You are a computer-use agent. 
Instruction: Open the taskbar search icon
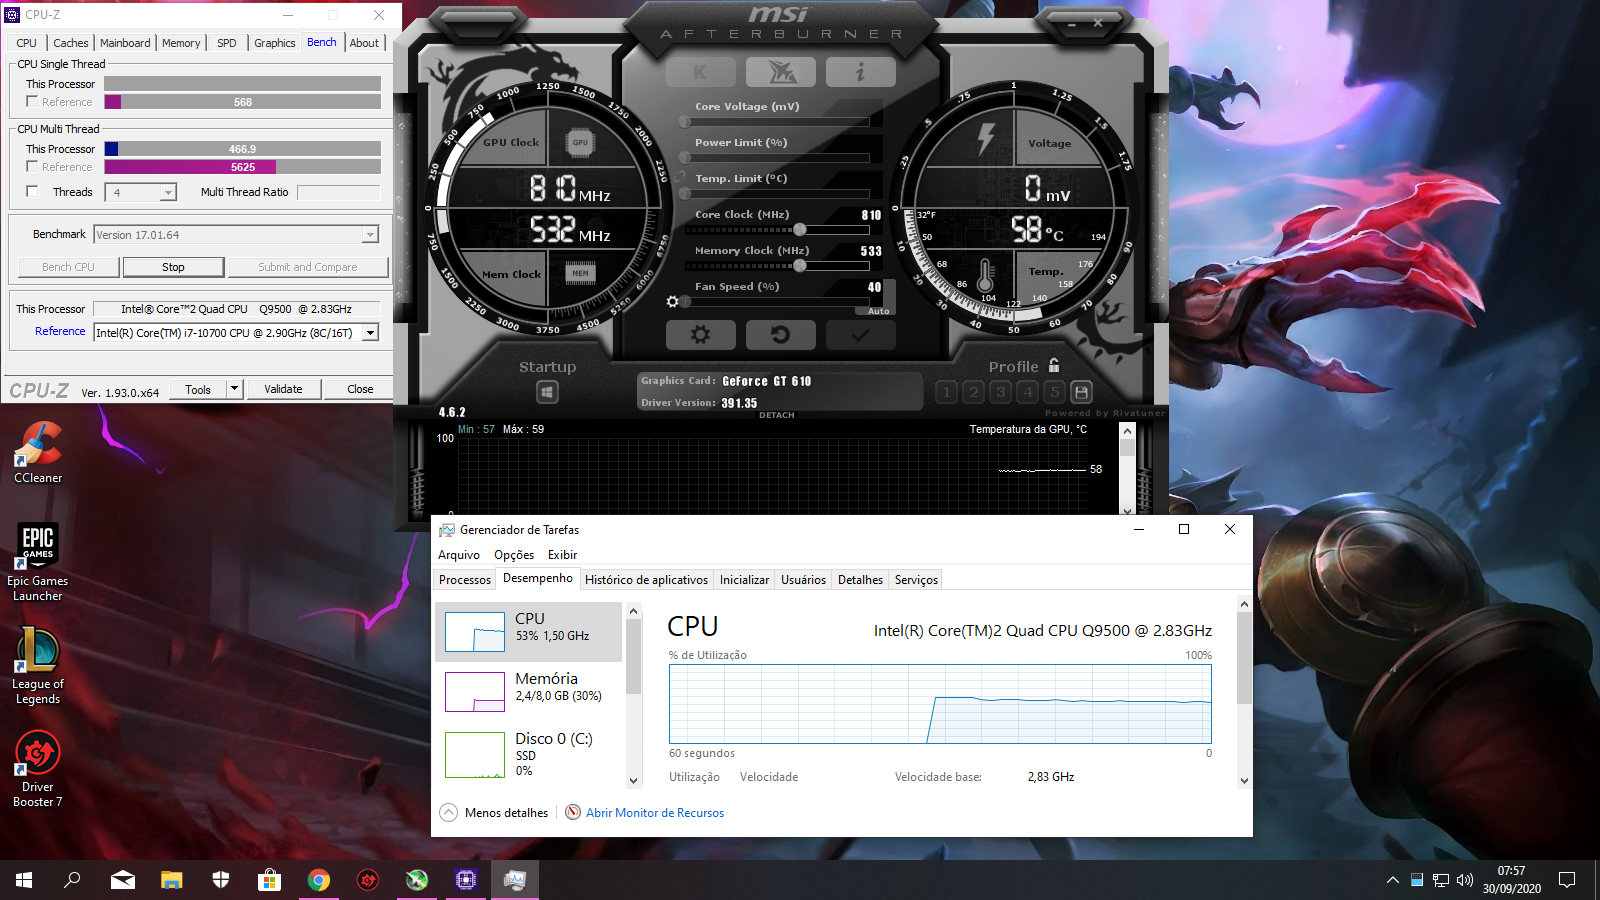[x=72, y=880]
